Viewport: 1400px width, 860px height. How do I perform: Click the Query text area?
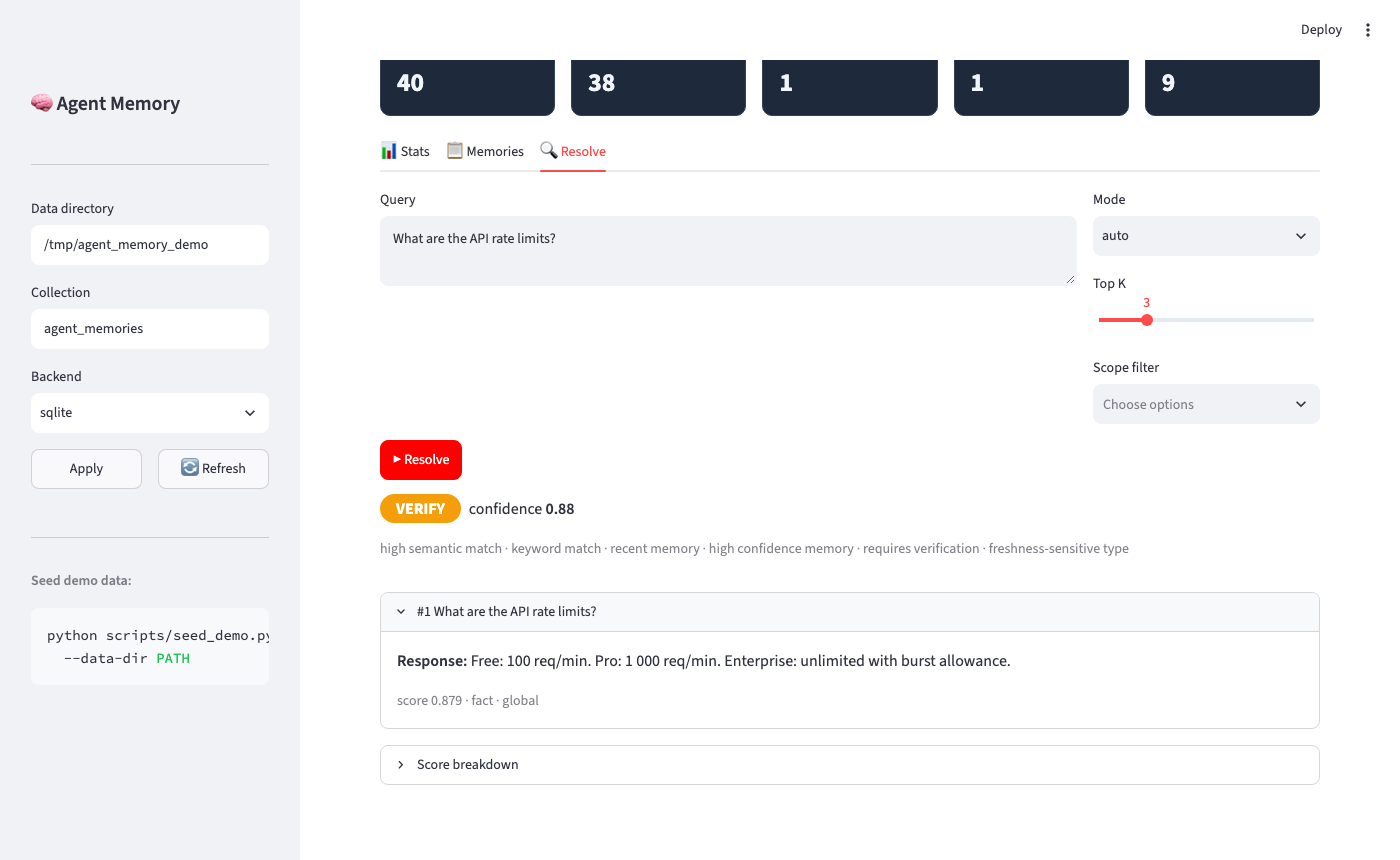coord(728,251)
